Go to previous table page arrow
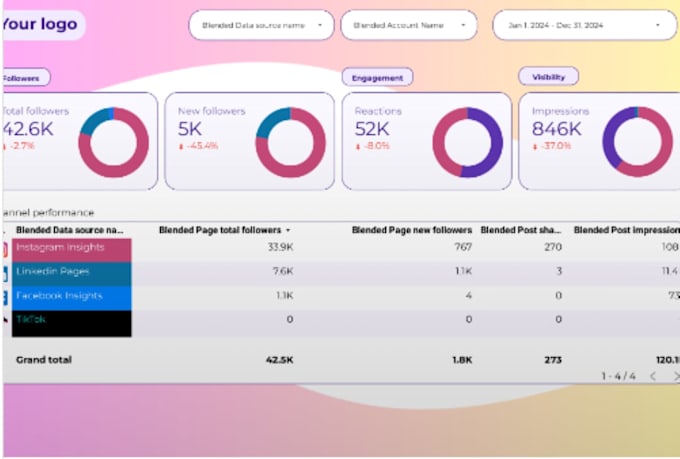680x459 pixels. pos(653,376)
